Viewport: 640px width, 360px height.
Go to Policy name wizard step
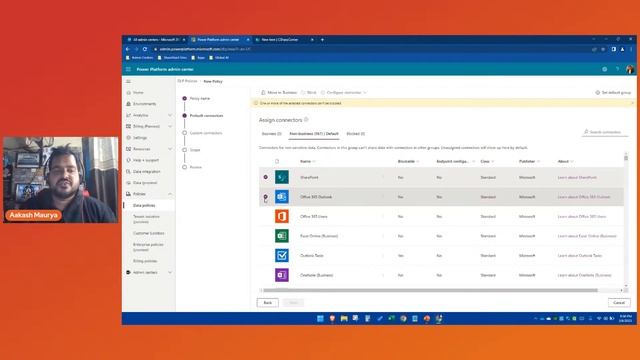pyautogui.click(x=200, y=98)
